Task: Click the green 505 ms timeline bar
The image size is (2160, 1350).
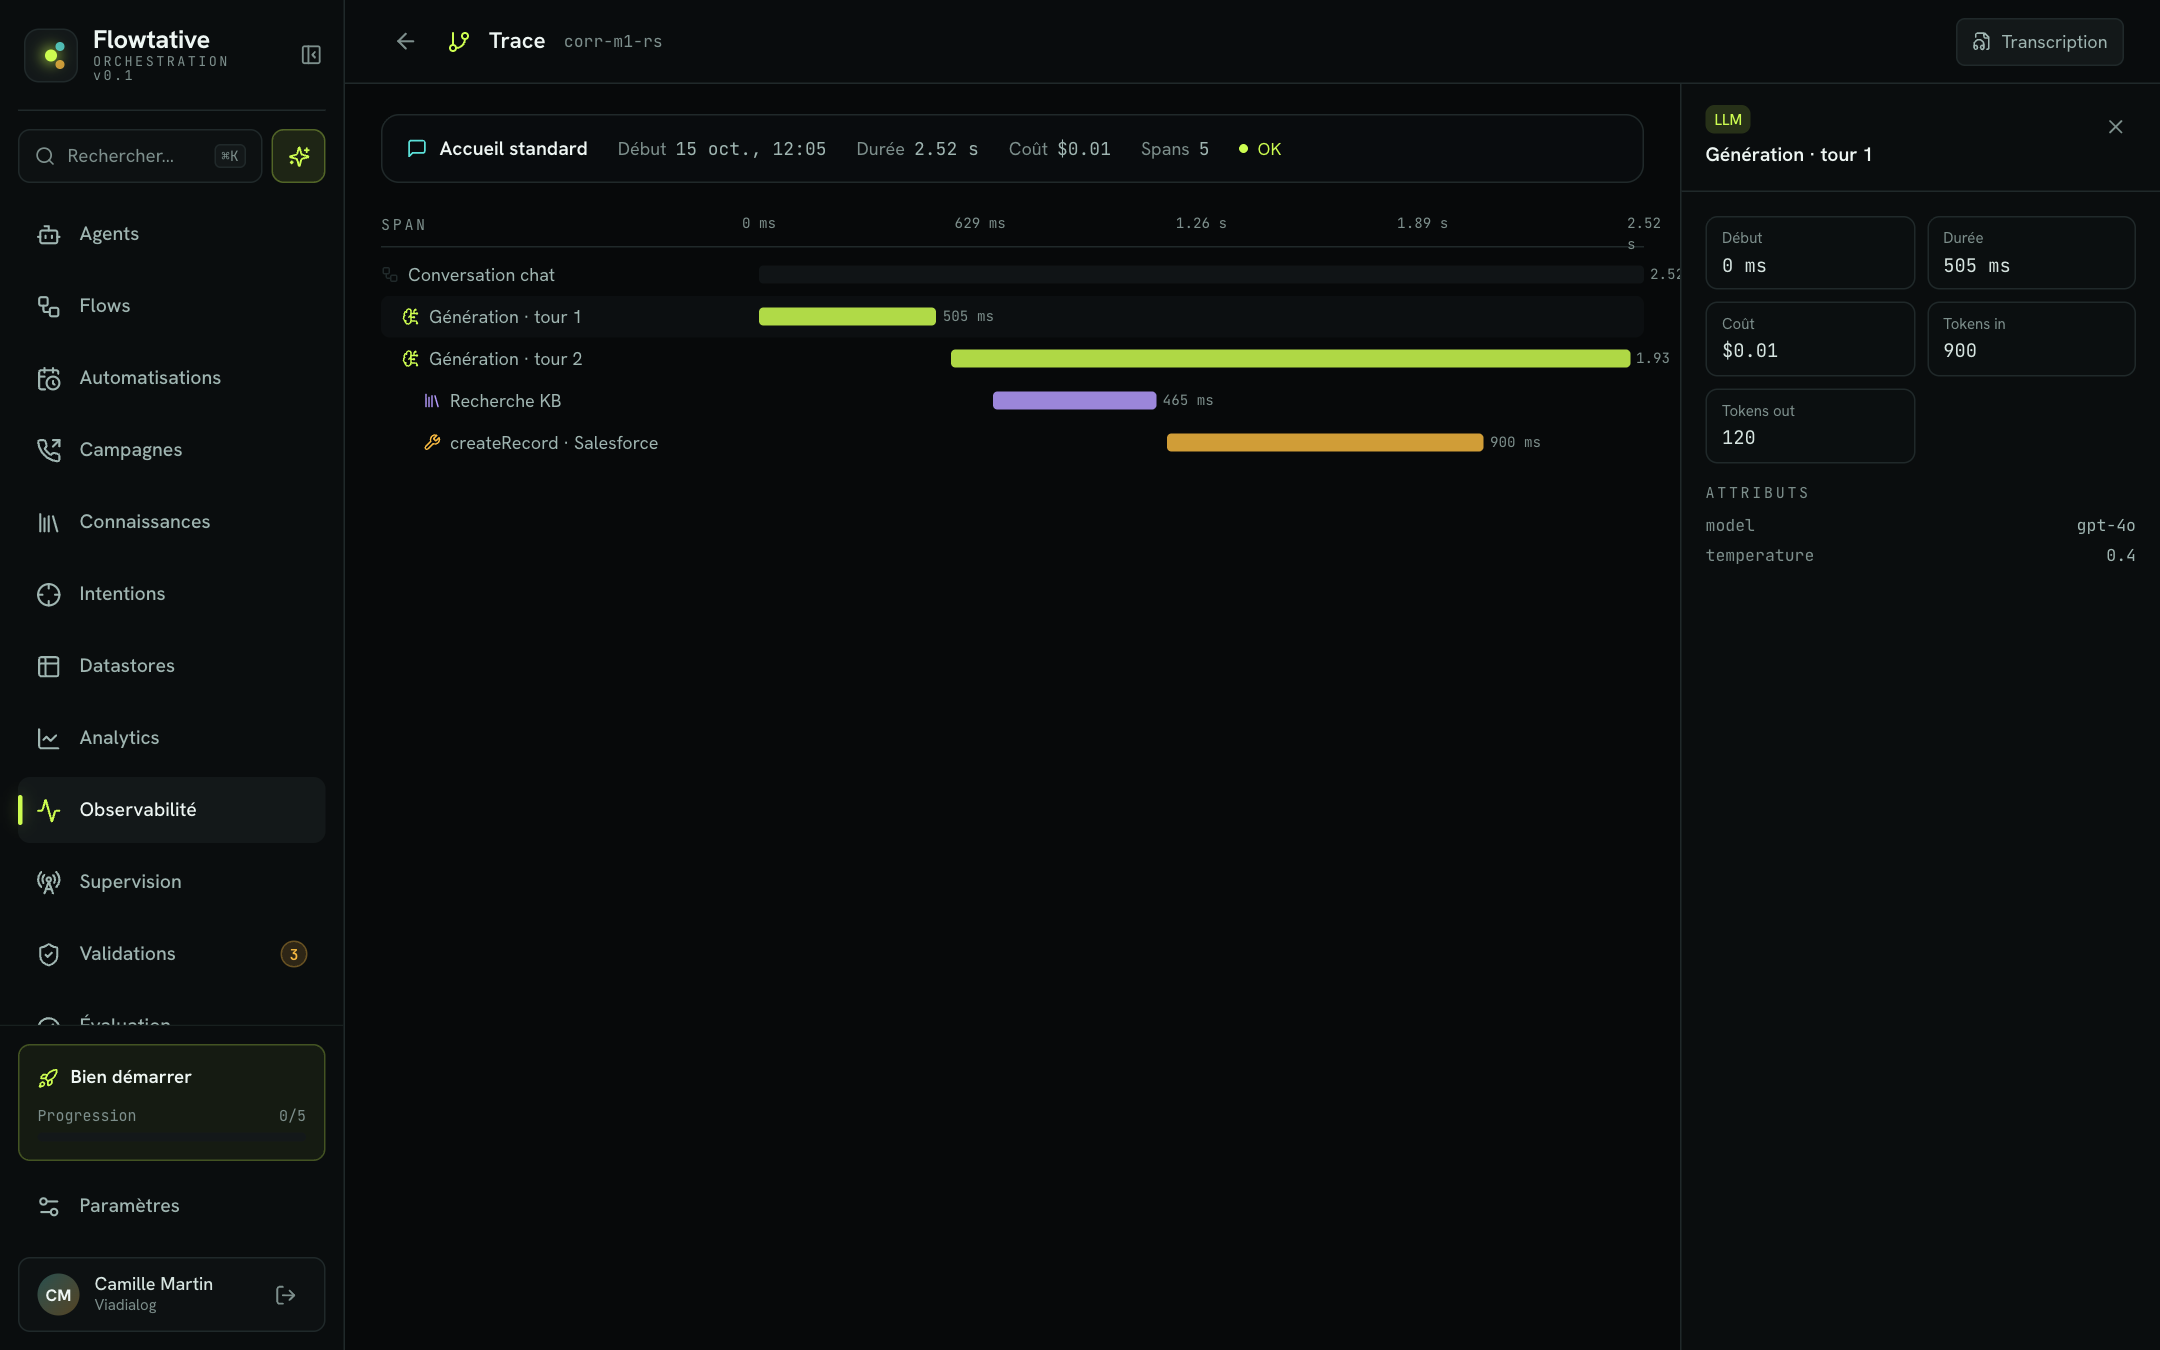Action: [x=847, y=317]
